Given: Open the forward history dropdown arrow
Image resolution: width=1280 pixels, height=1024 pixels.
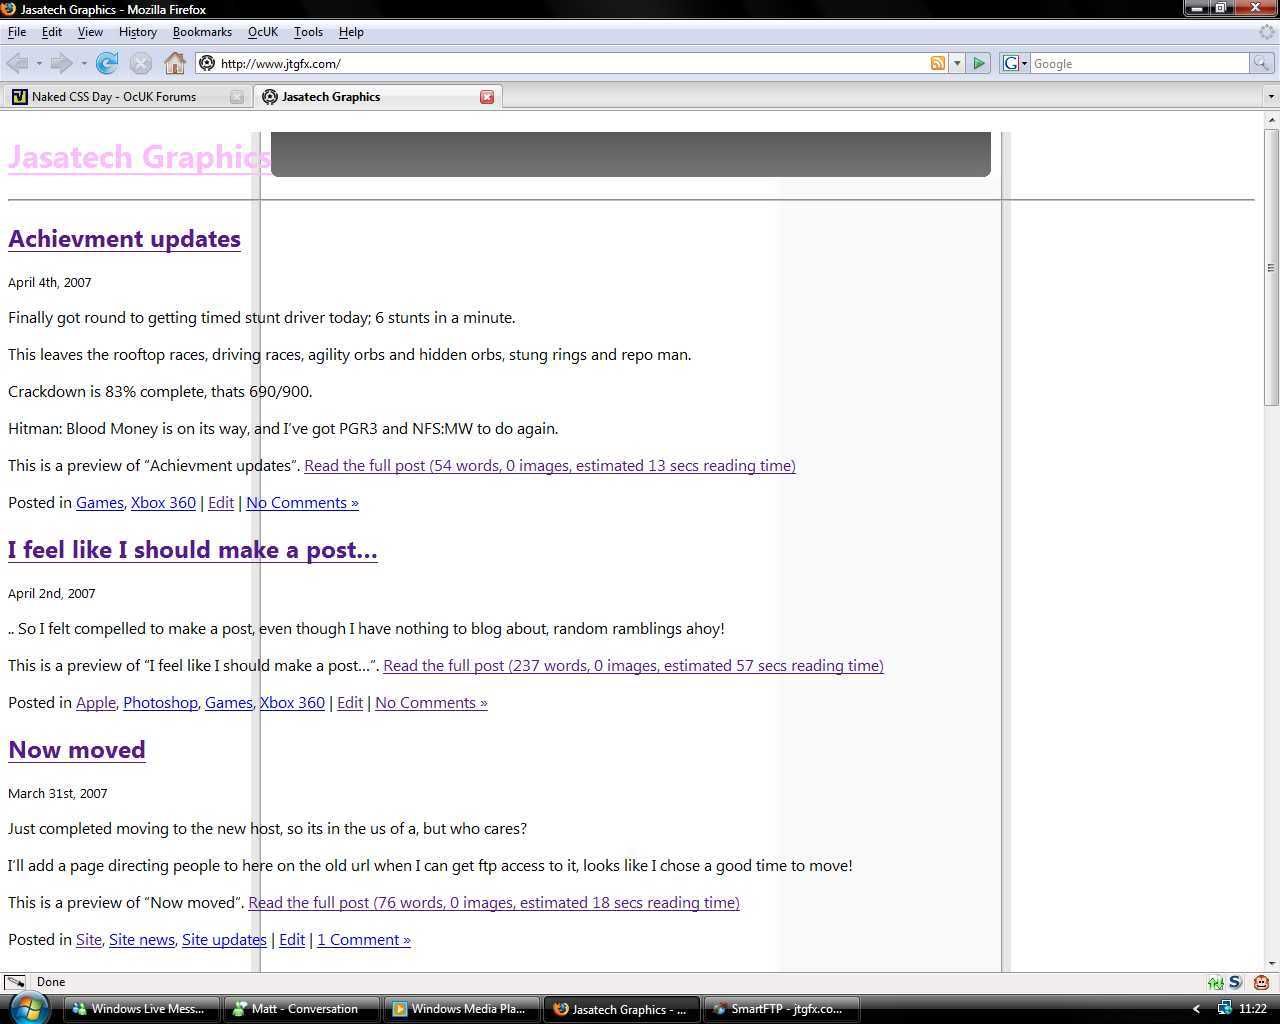Looking at the screenshot, I should tap(84, 63).
